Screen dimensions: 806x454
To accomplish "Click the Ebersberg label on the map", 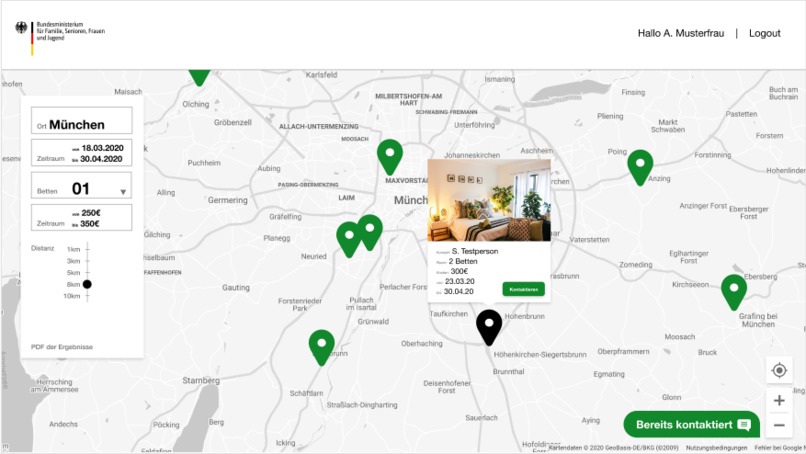I will pos(760,277).
